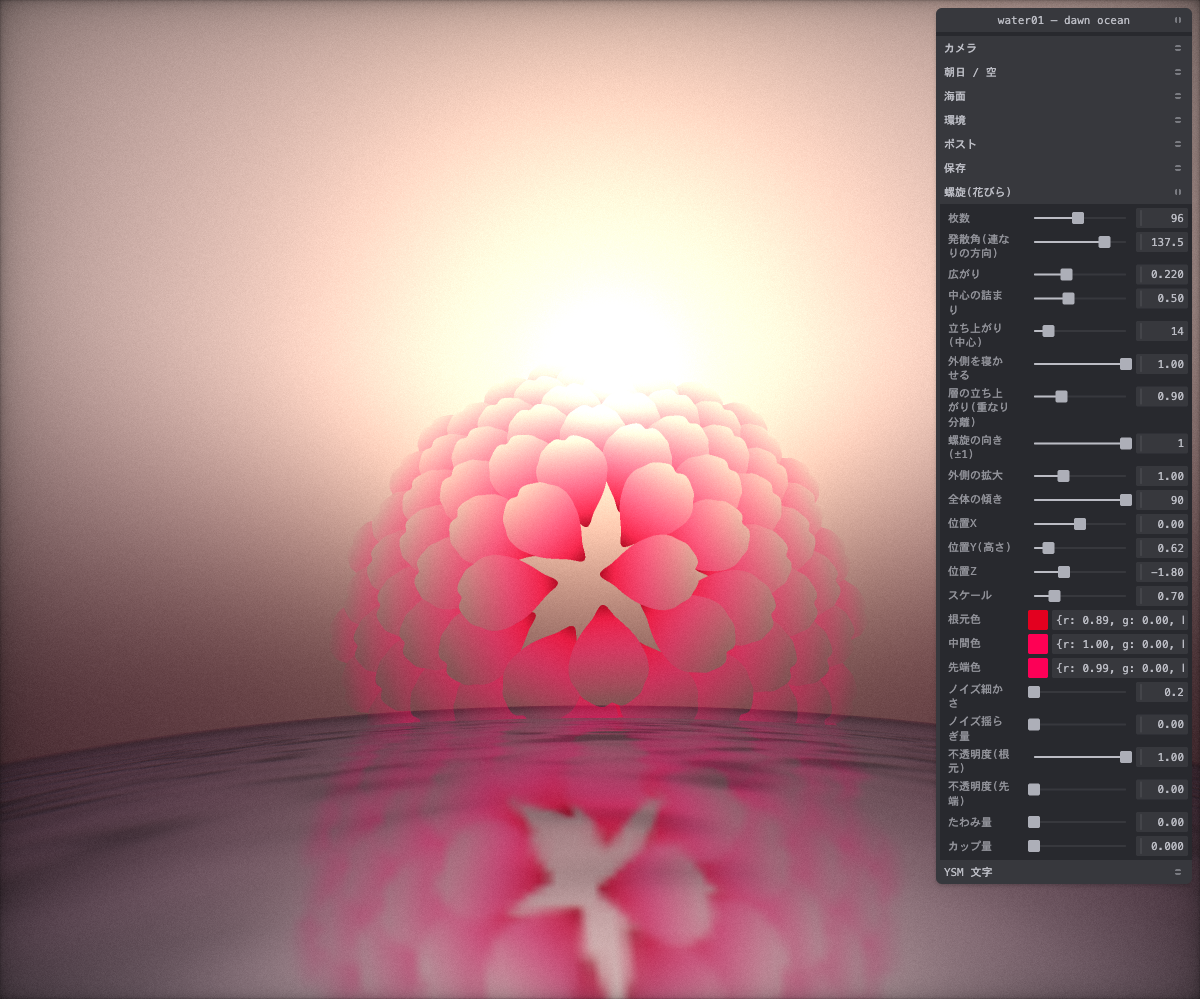Viewport: 1200px width, 999px height.
Task: Click the 枚数 value field showing 96
Action: 1162,218
